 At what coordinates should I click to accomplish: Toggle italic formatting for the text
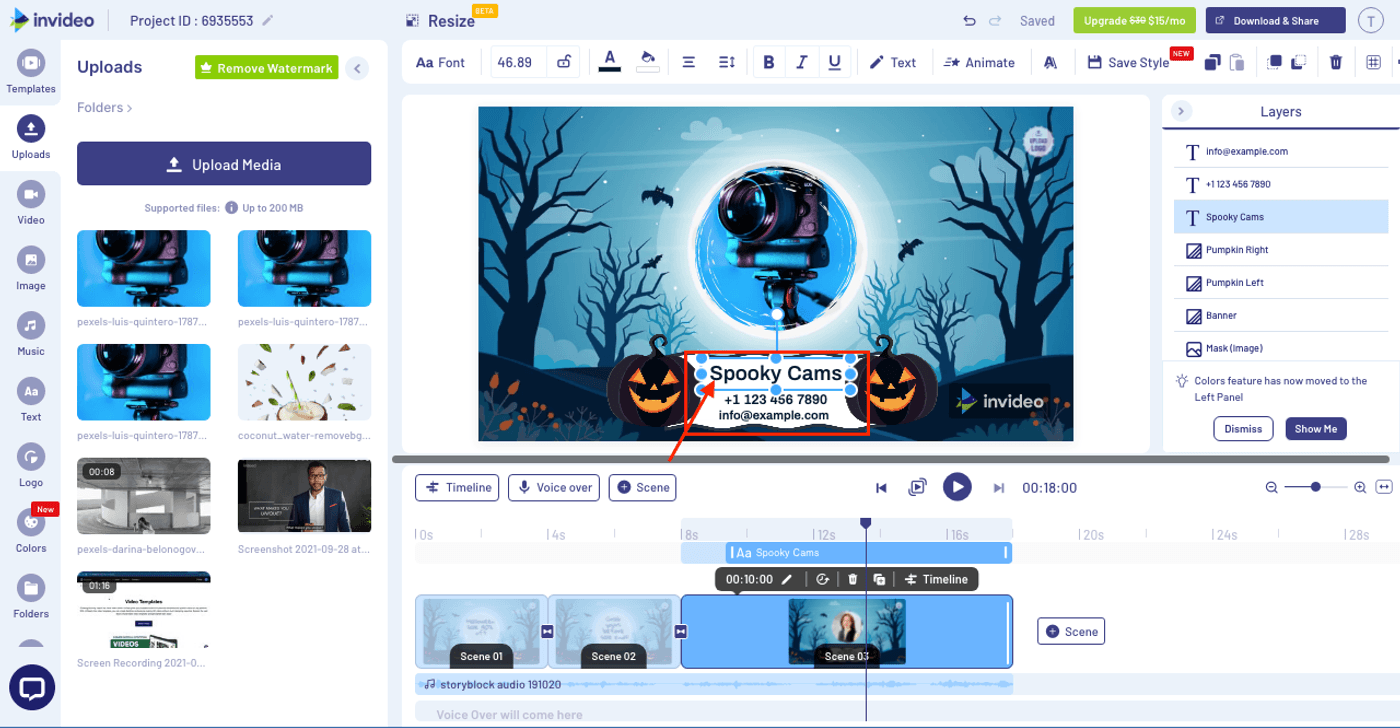point(801,61)
